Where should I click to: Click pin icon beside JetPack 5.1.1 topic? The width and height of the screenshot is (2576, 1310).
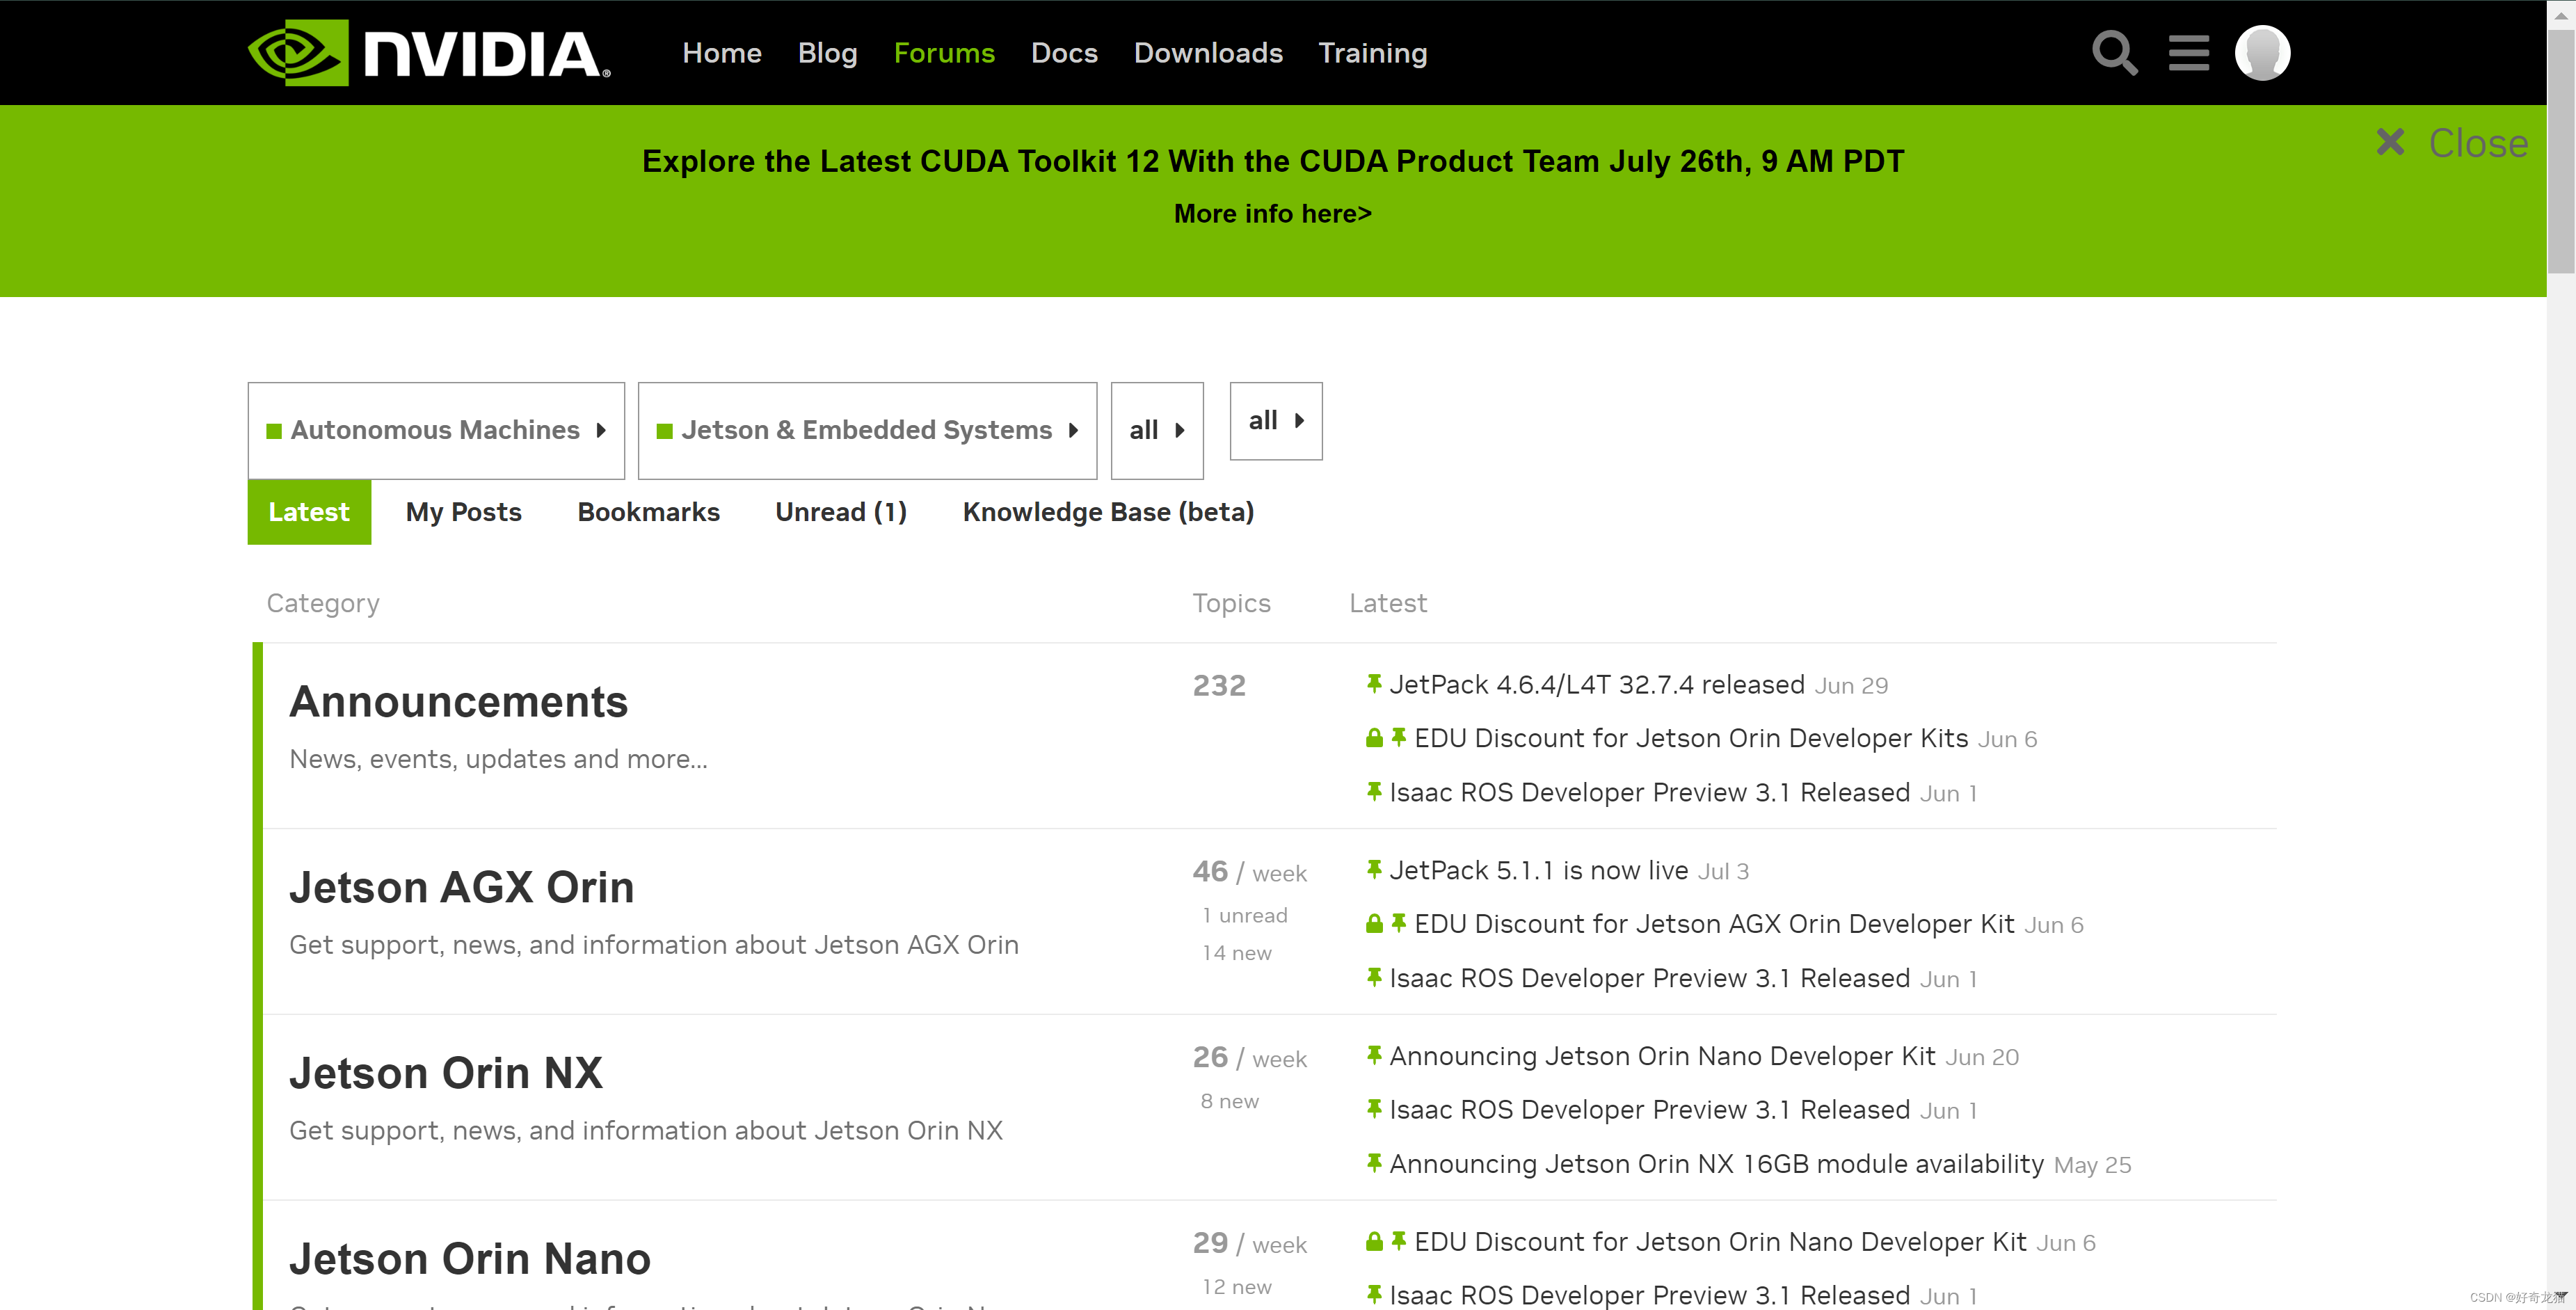(x=1374, y=870)
